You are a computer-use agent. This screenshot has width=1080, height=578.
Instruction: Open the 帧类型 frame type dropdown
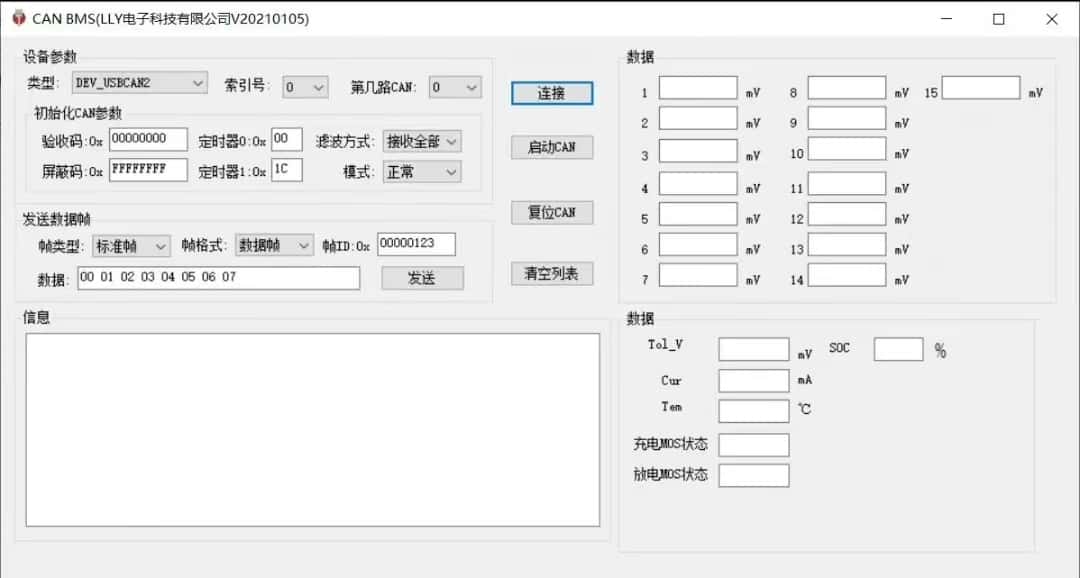131,246
